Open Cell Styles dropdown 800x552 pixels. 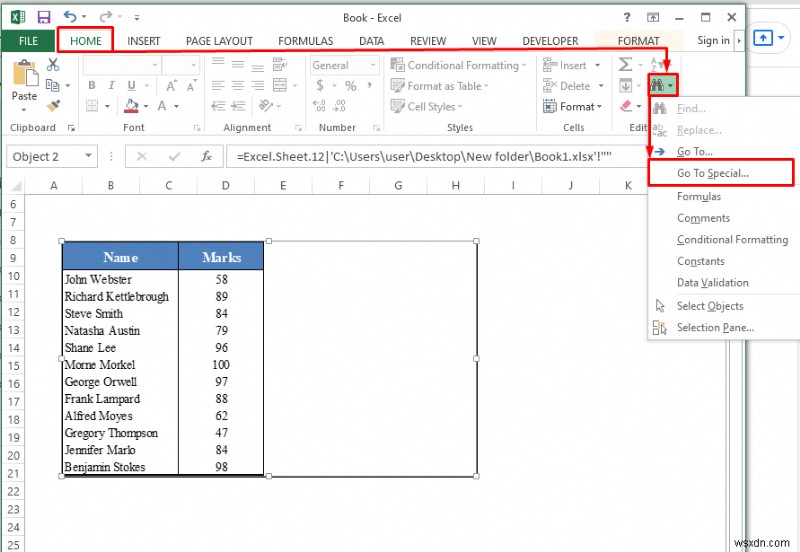click(426, 107)
